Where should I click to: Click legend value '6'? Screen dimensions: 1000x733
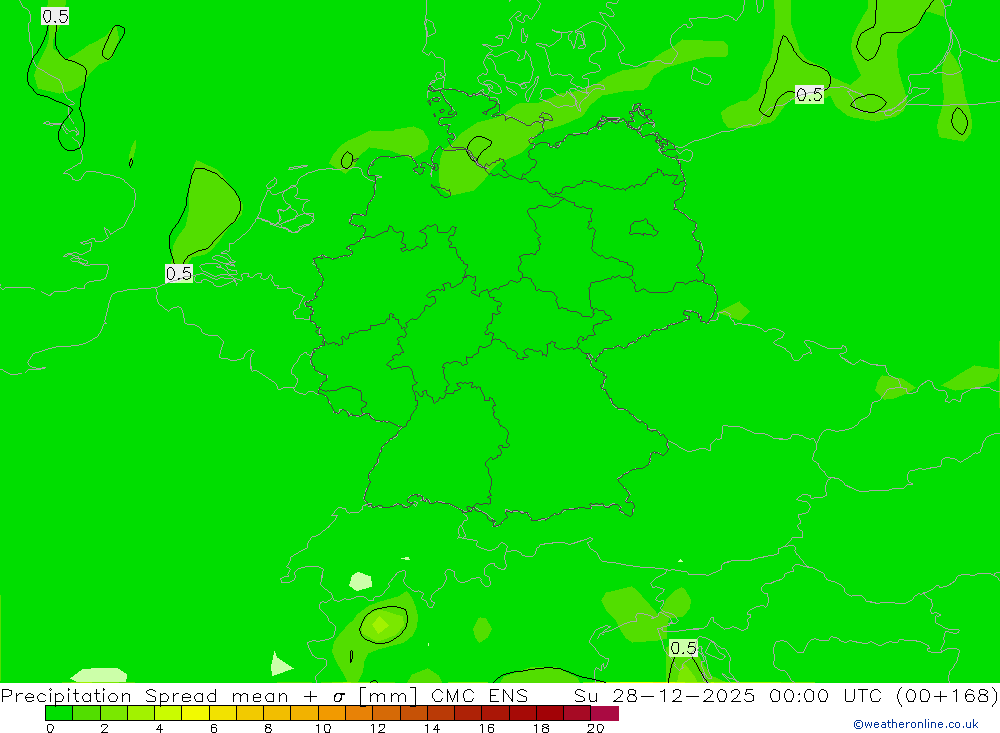tap(214, 728)
